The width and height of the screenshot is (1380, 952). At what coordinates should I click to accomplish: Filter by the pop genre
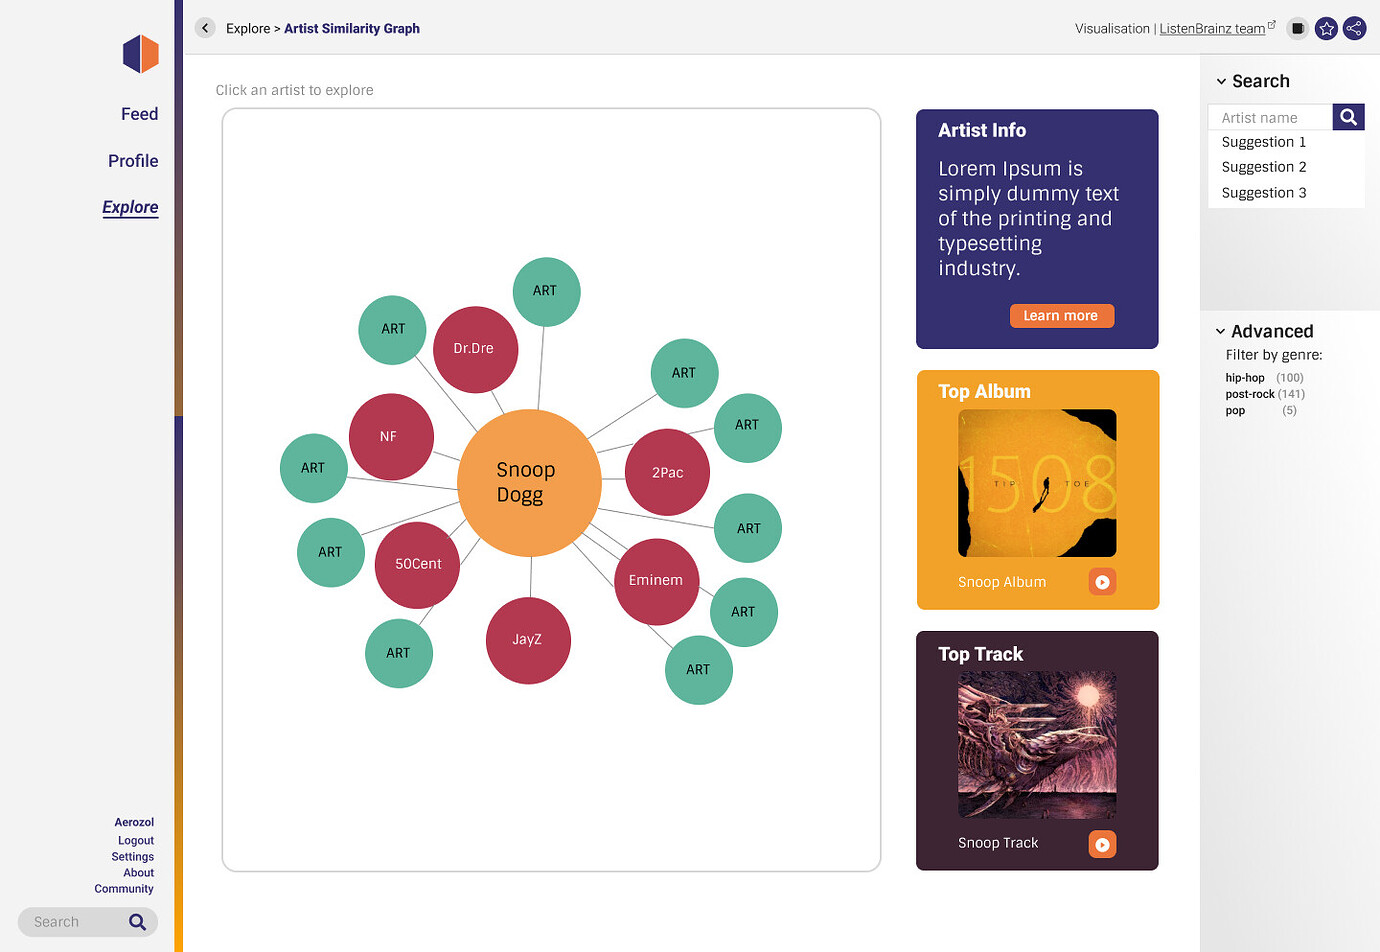(1235, 410)
